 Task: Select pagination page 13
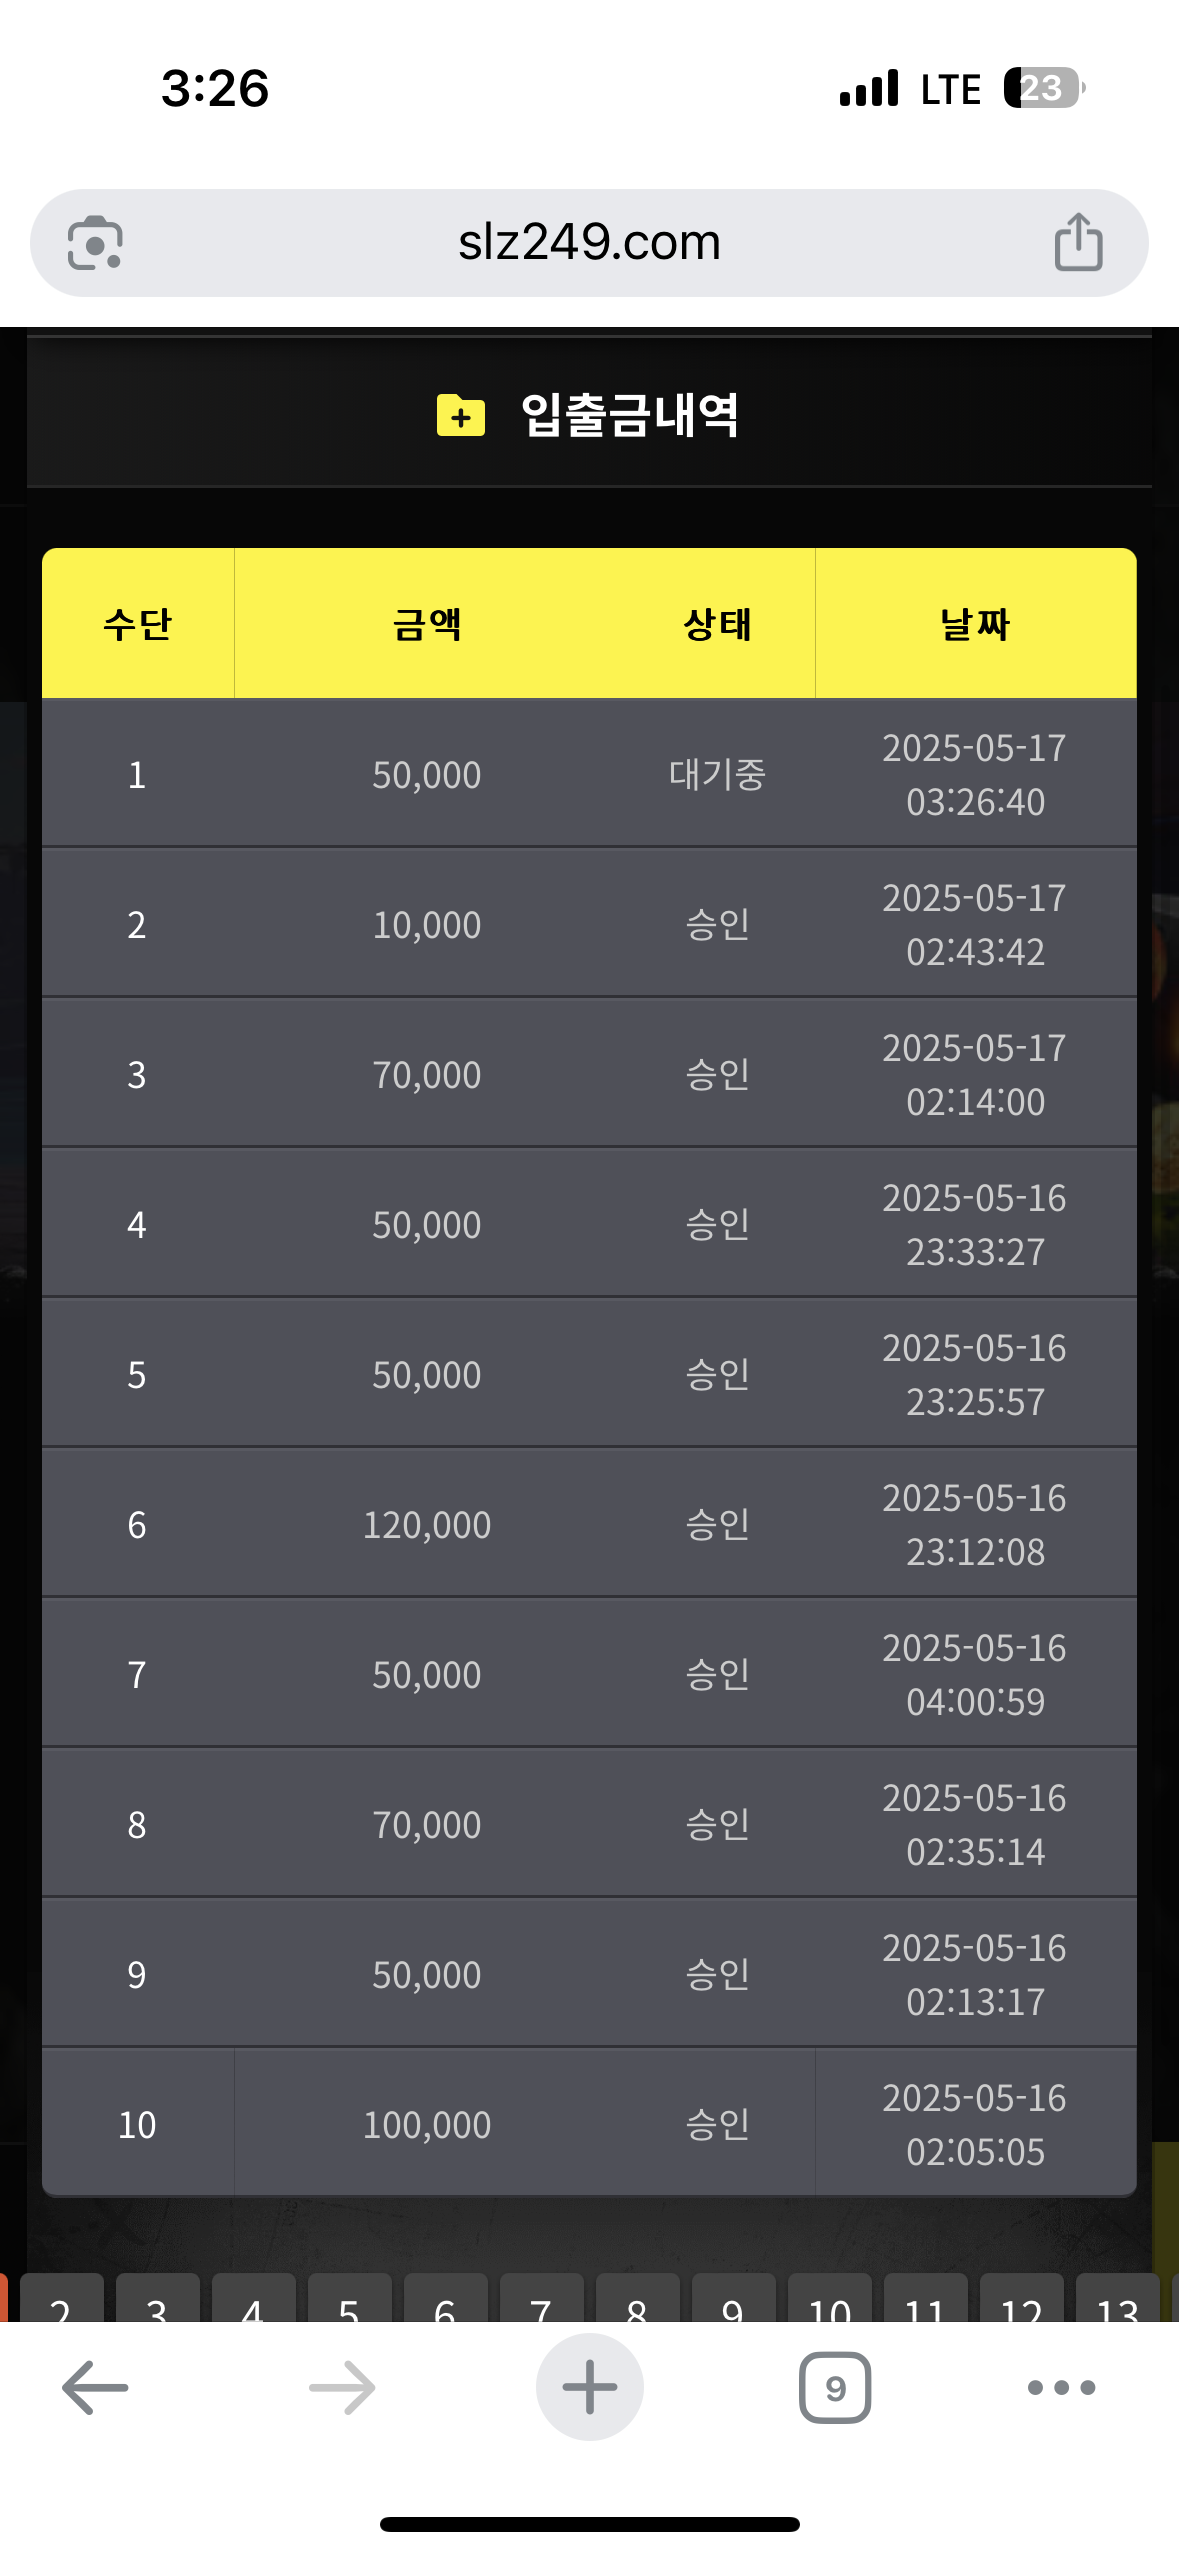[1117, 2302]
